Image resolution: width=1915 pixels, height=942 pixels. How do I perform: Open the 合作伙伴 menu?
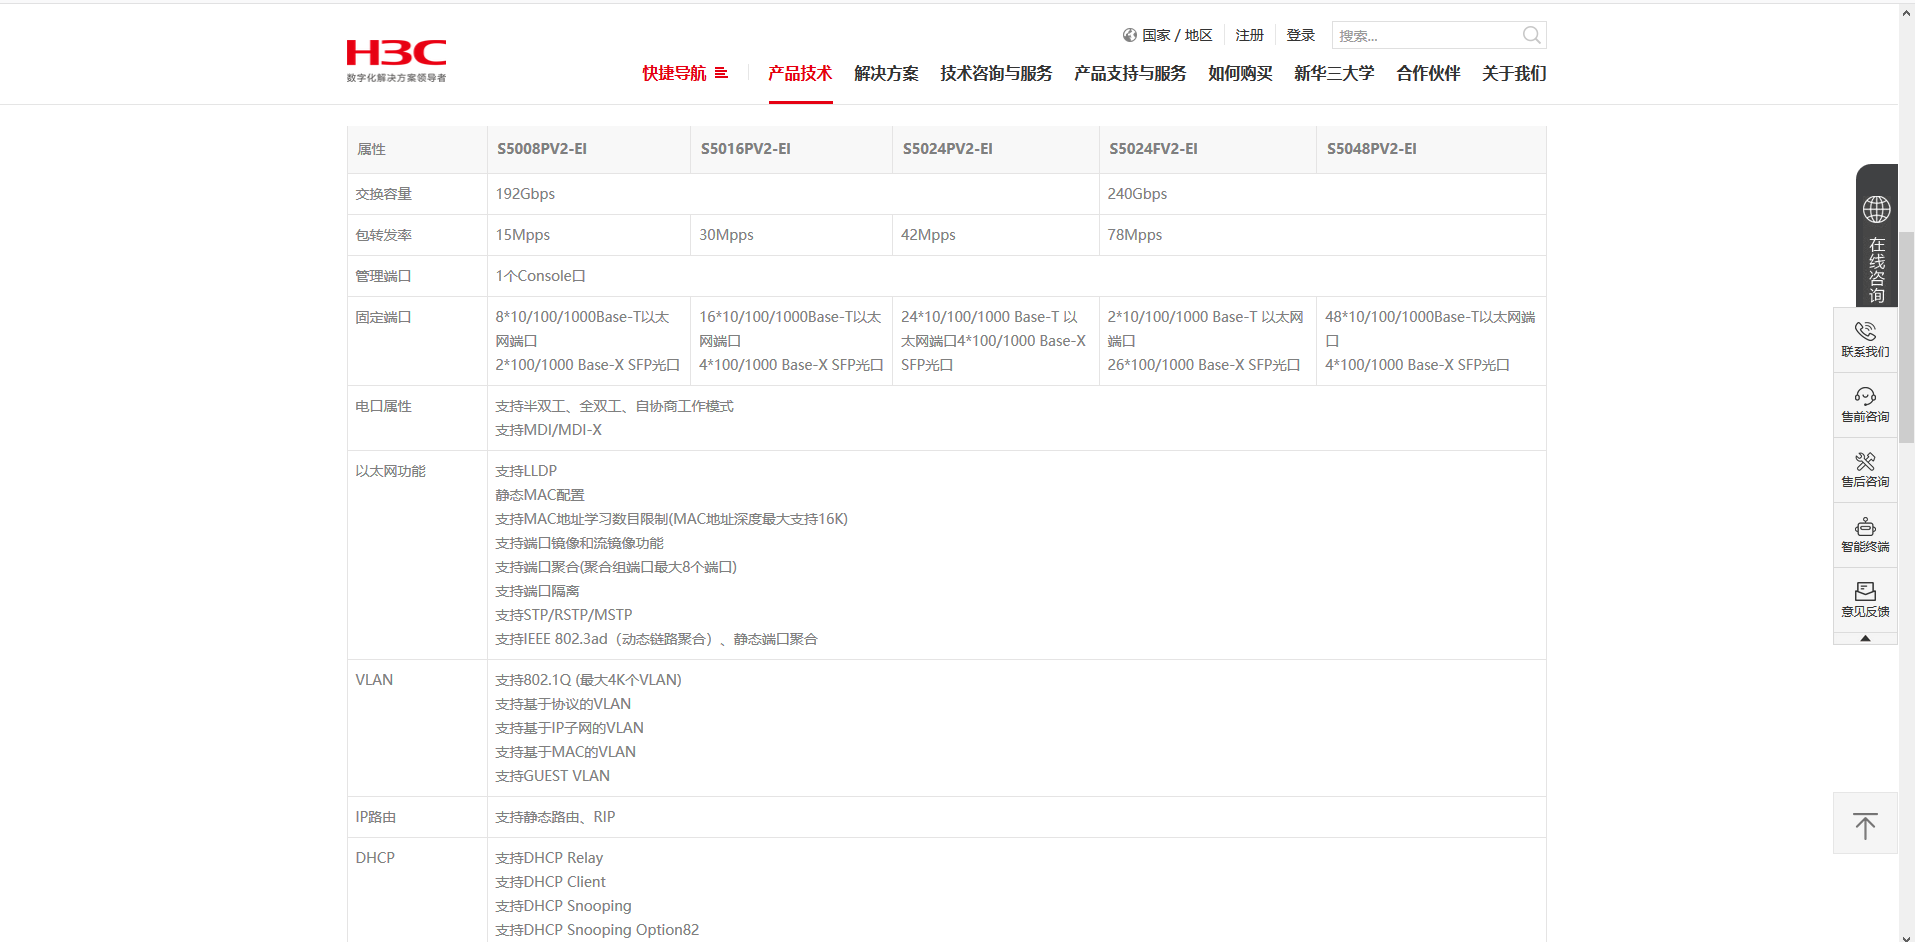coord(1428,73)
